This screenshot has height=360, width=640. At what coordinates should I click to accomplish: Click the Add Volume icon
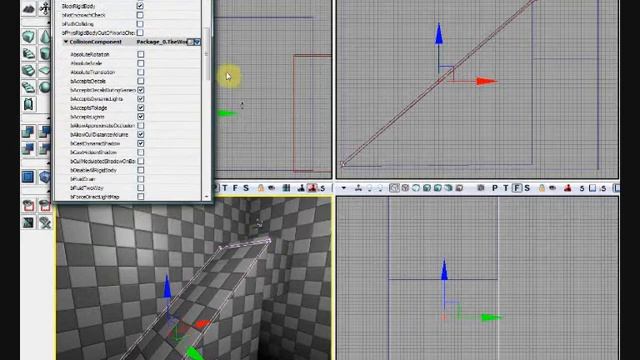pyautogui.click(x=45, y=177)
